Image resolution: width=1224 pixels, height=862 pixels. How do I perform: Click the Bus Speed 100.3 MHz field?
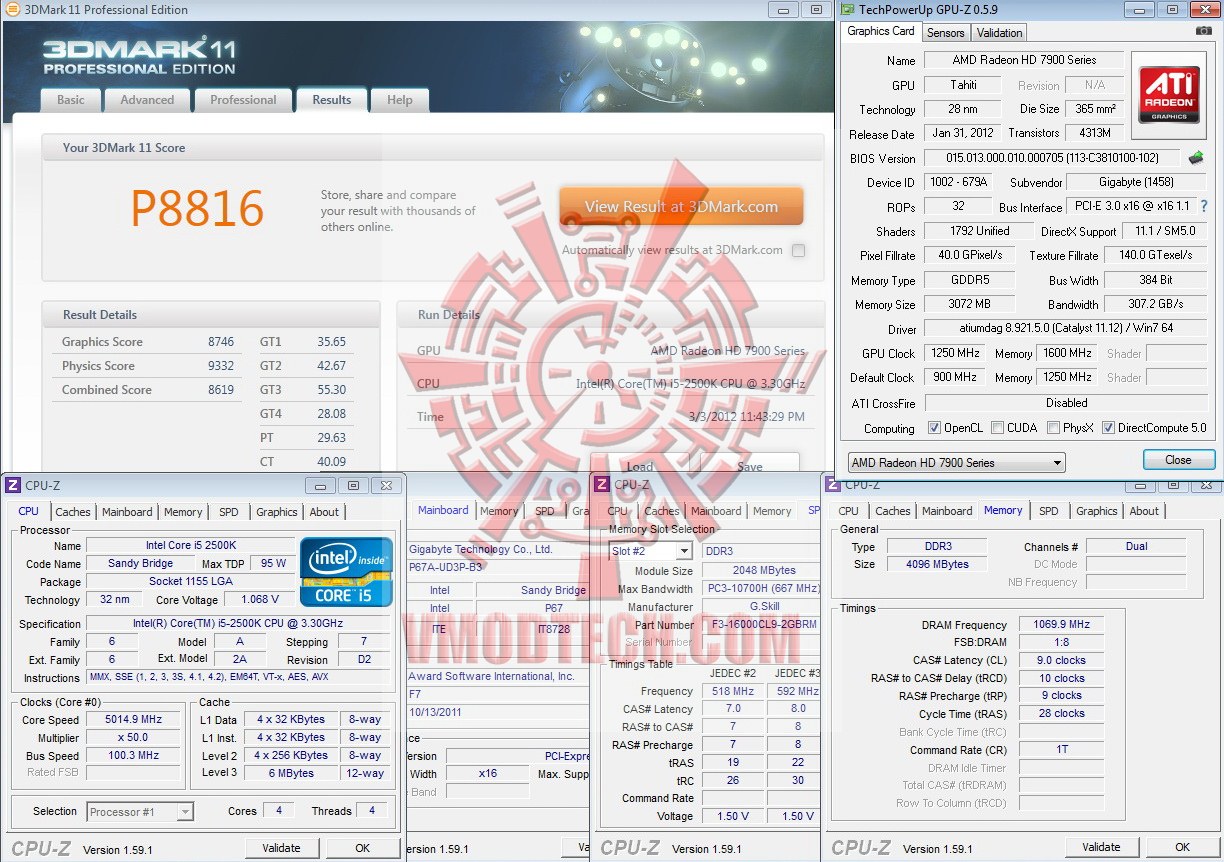[x=134, y=756]
